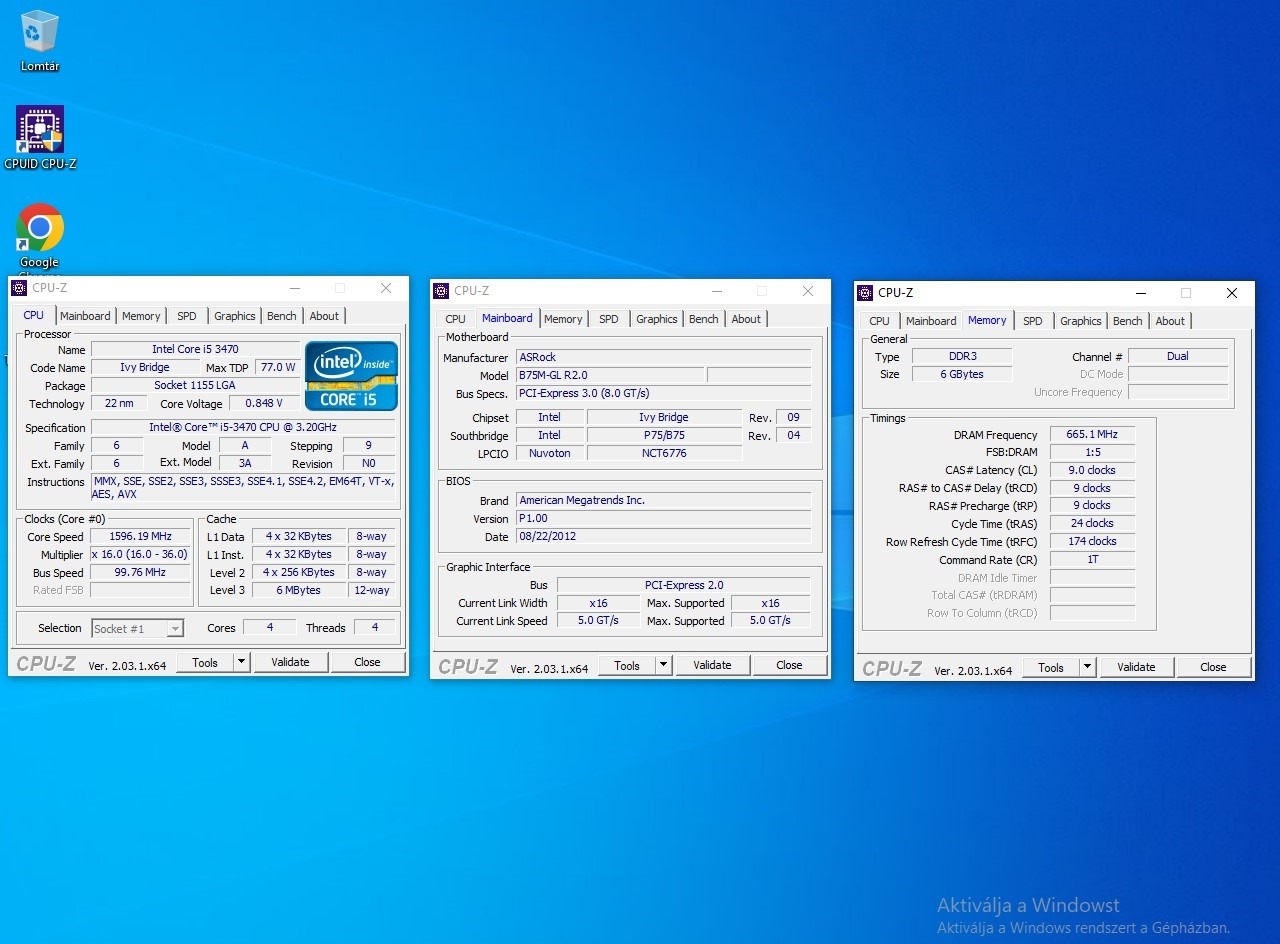Click the Memory Type field showing DDR3
This screenshot has width=1280, height=944.
[962, 356]
